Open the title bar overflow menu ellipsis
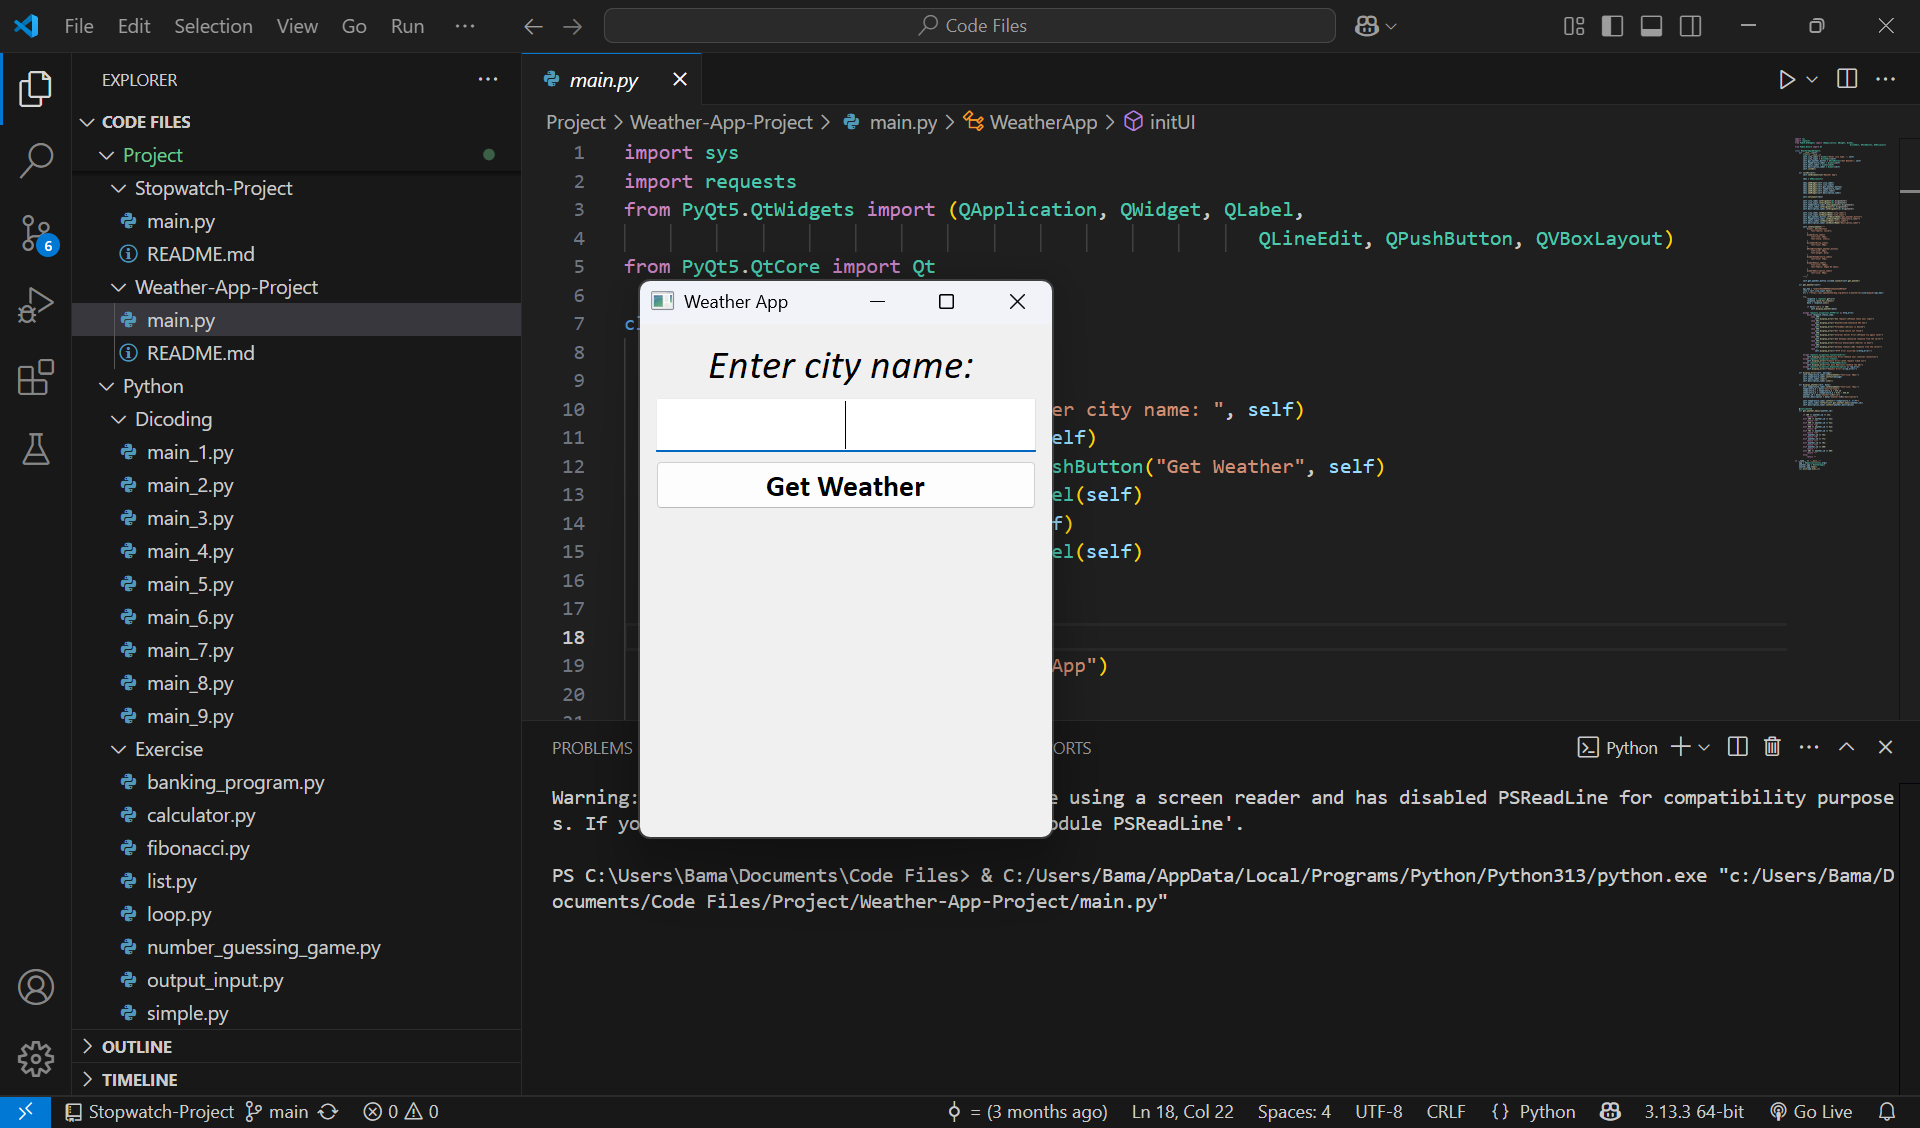The height and width of the screenshot is (1128, 1920). 465,26
